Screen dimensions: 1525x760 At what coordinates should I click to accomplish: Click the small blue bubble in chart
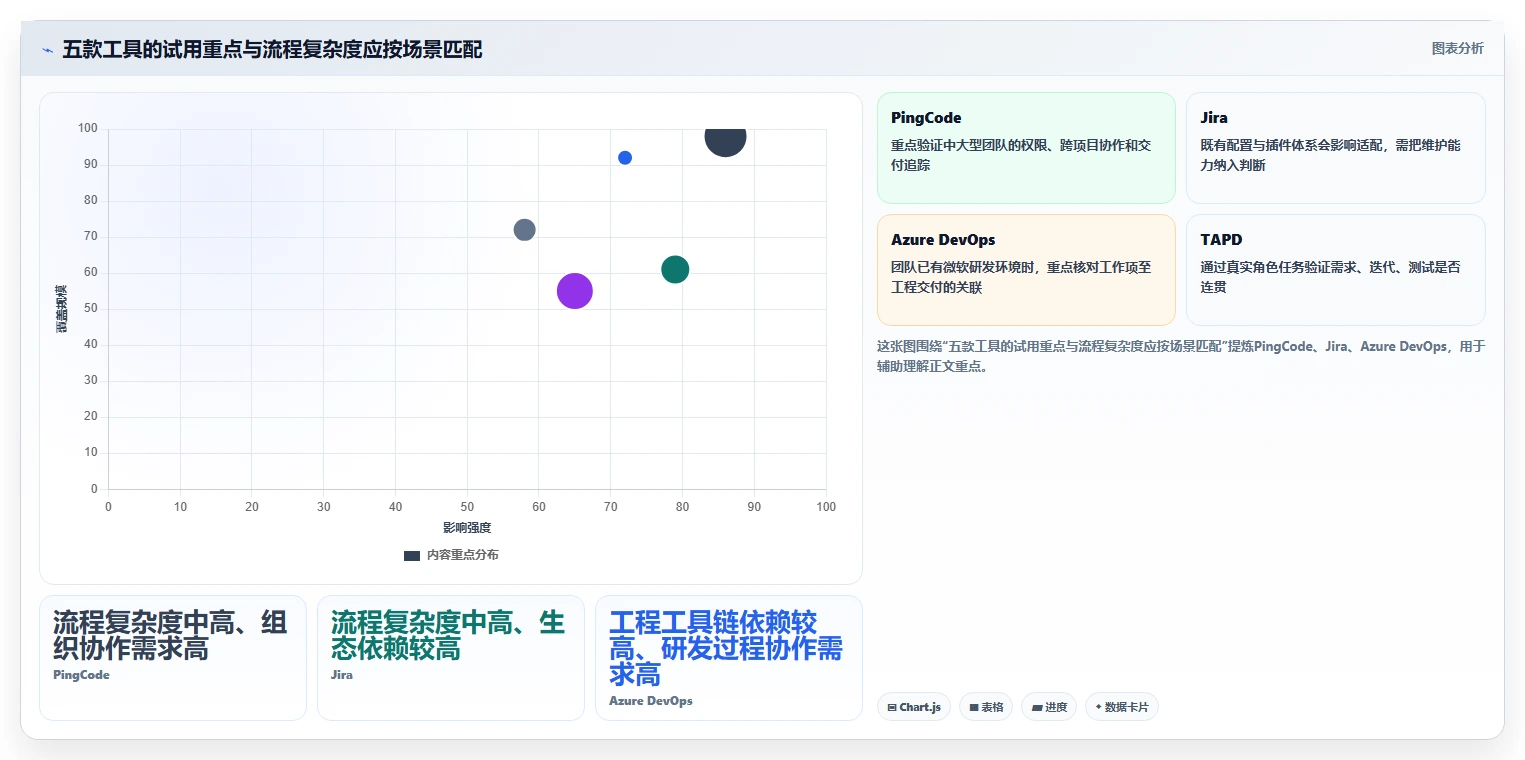(625, 158)
